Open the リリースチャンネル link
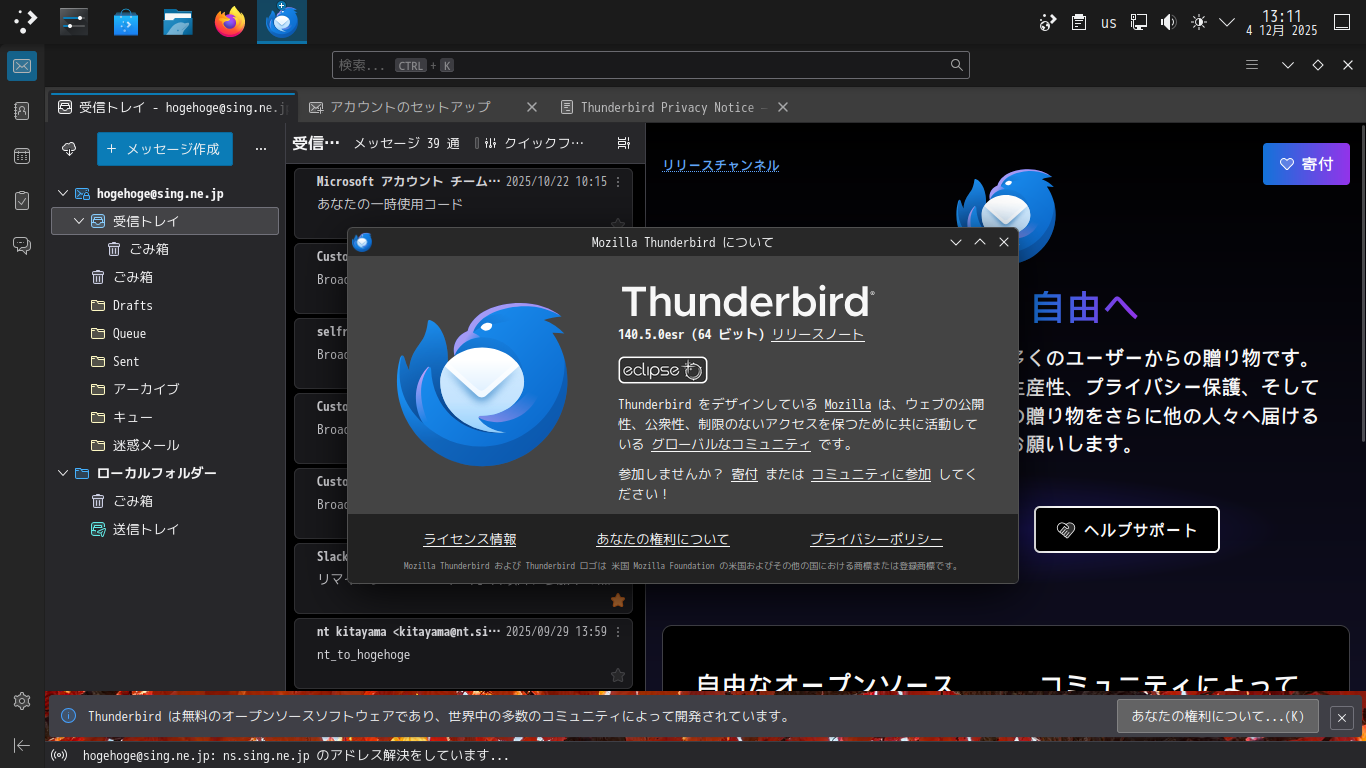 (720, 166)
